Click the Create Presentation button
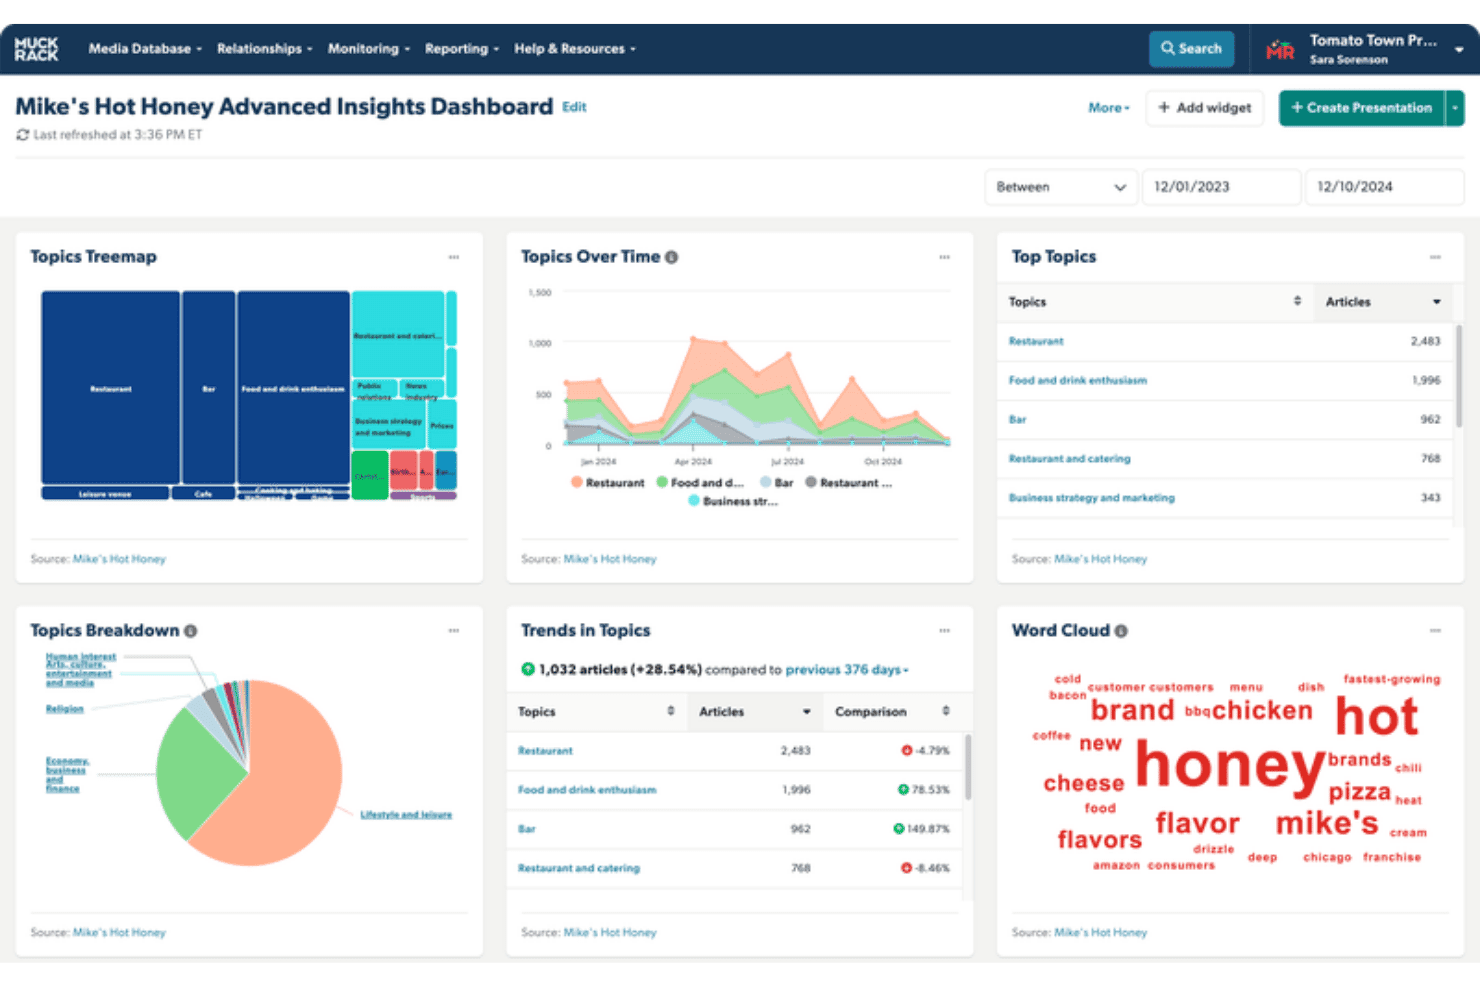 coord(1362,108)
